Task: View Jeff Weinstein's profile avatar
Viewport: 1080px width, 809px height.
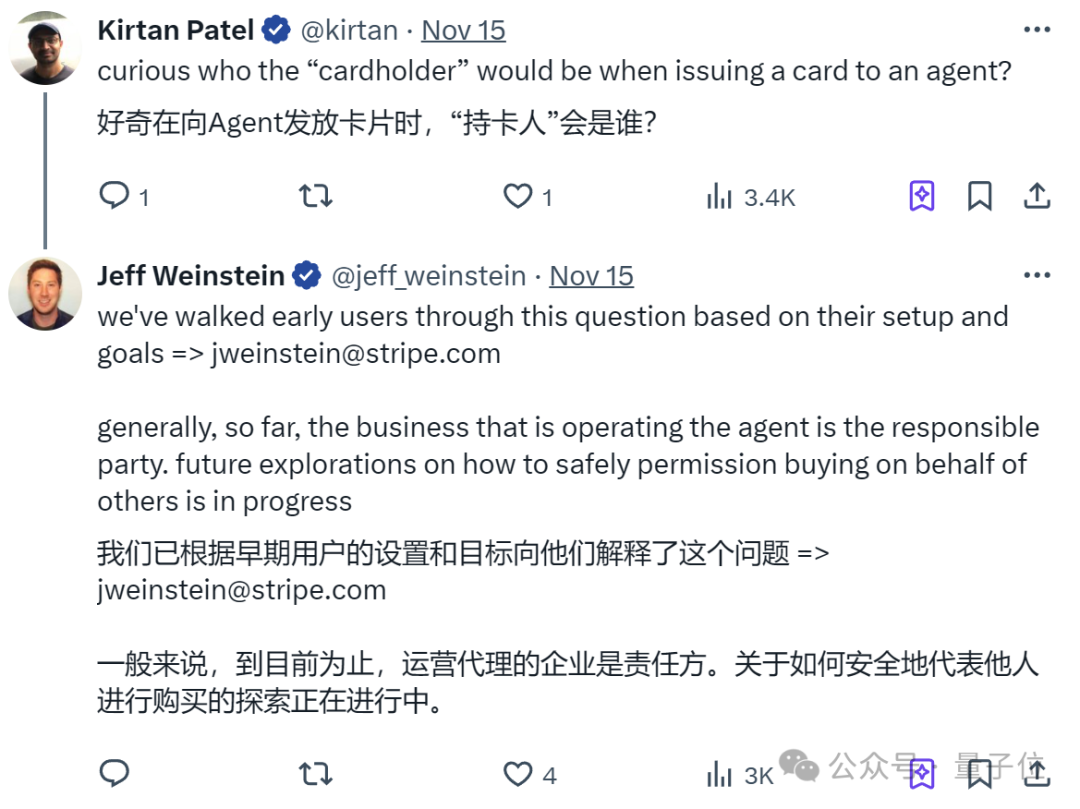Action: click(x=45, y=290)
